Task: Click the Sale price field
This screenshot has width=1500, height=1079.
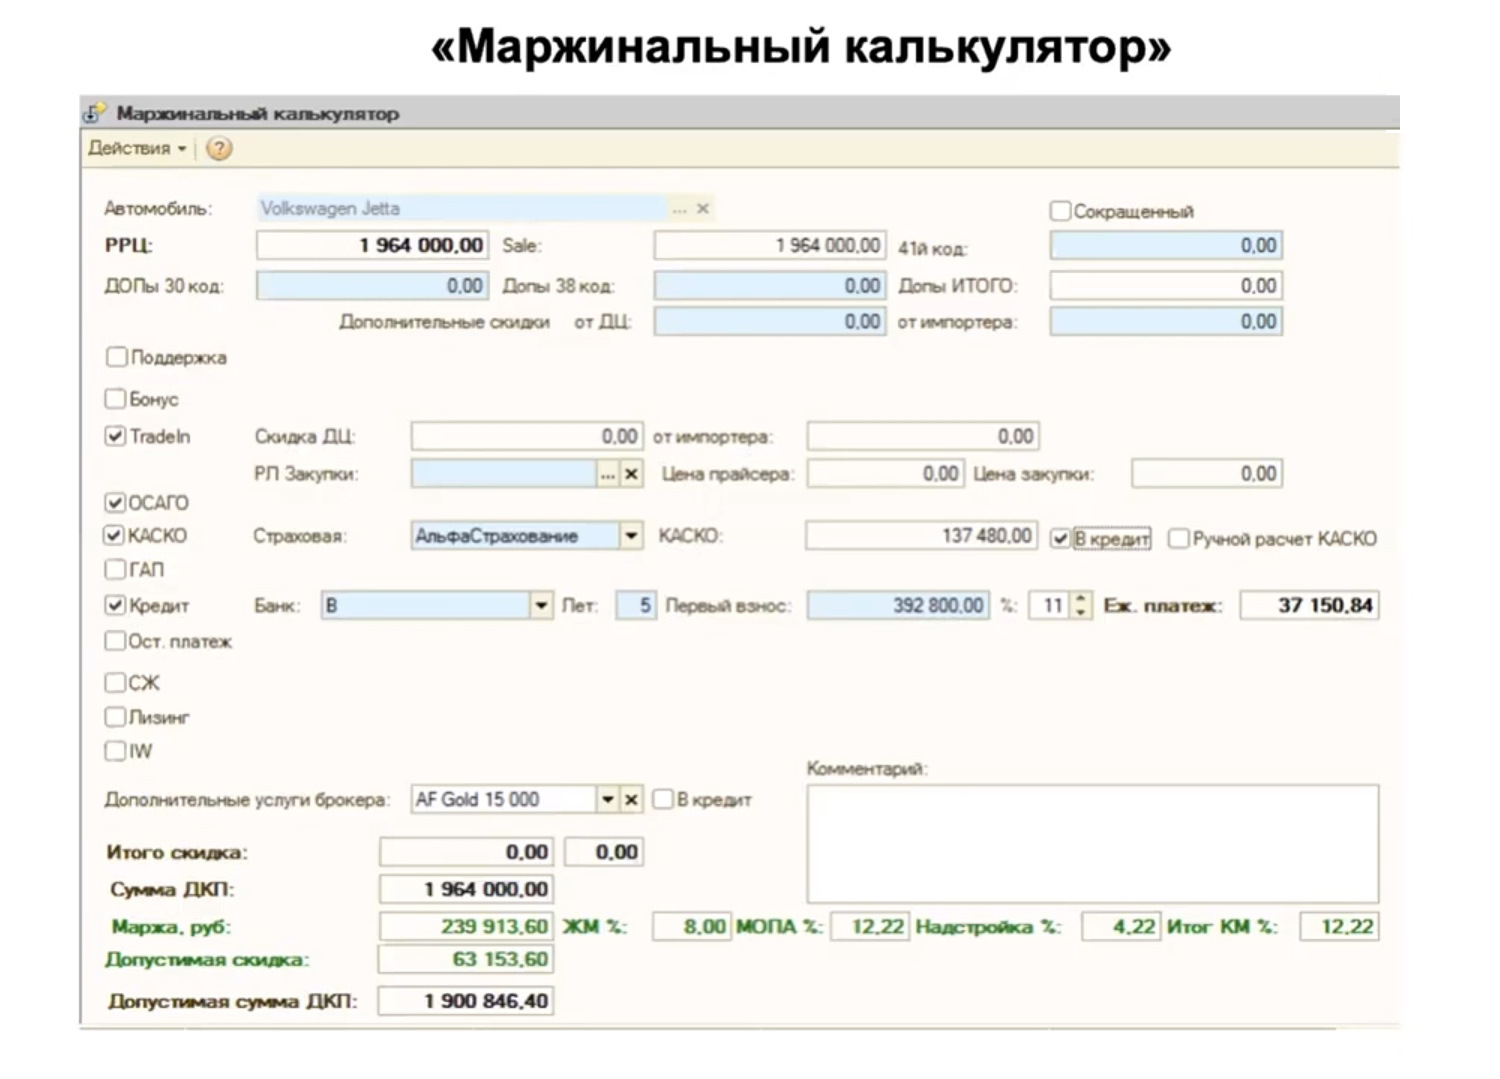Action: [770, 246]
